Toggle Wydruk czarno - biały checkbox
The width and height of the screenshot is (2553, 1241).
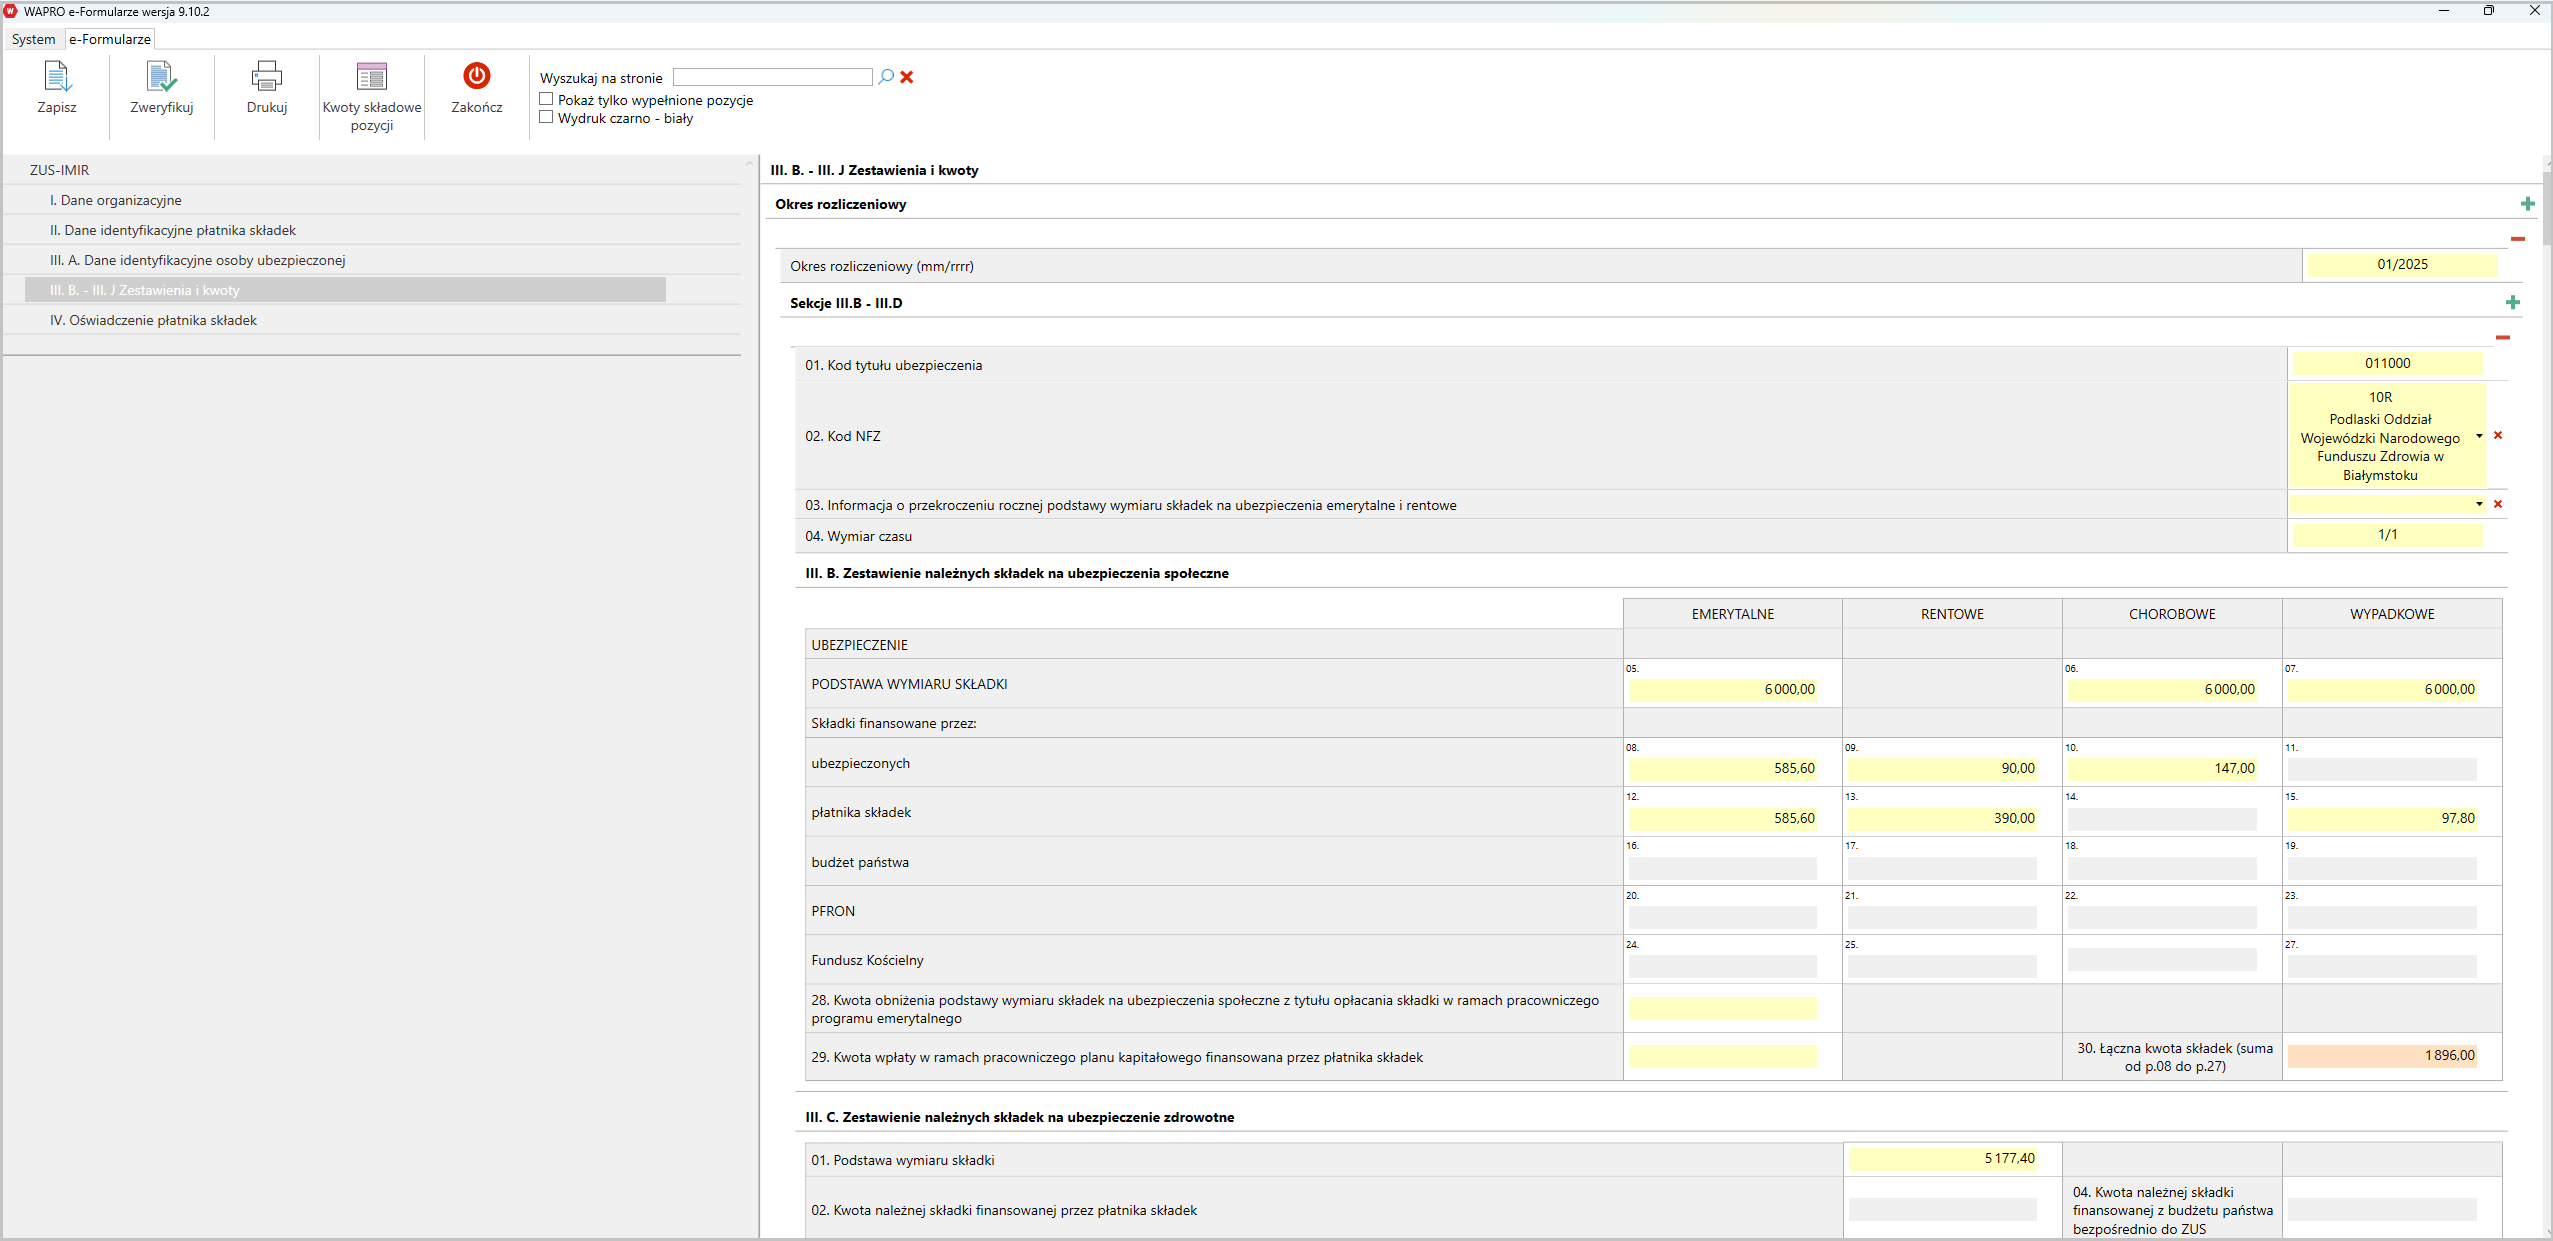click(546, 117)
